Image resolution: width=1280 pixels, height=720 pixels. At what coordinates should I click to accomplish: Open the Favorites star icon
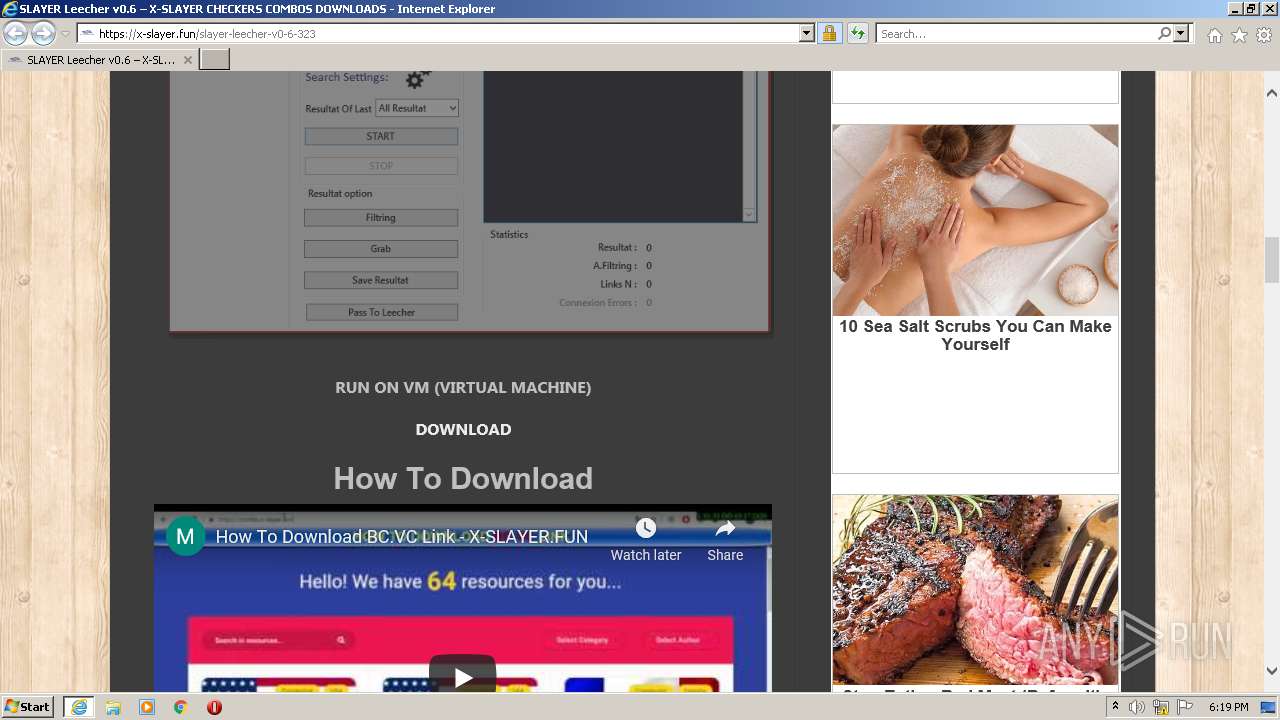point(1239,35)
